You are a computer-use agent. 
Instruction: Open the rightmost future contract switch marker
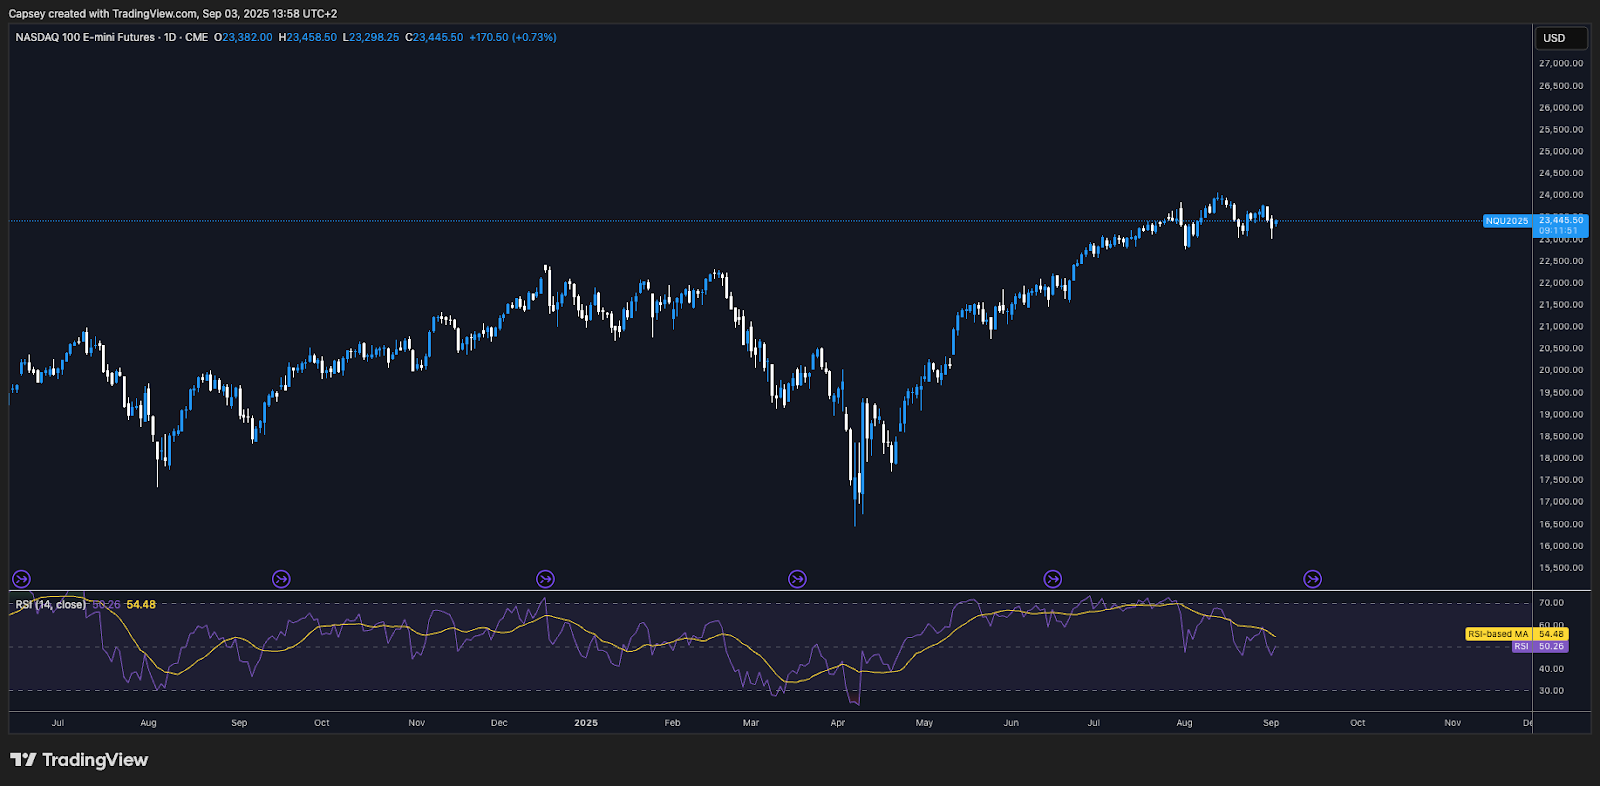1312,579
